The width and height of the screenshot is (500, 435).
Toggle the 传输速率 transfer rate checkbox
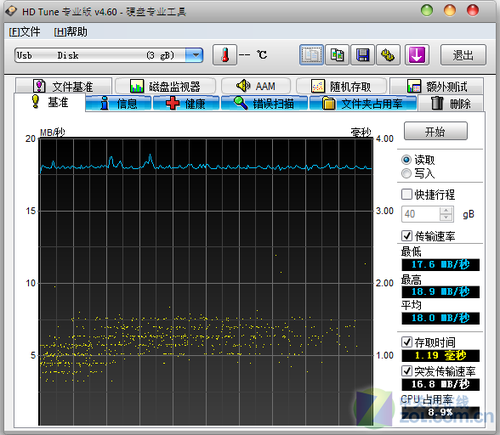pos(406,236)
